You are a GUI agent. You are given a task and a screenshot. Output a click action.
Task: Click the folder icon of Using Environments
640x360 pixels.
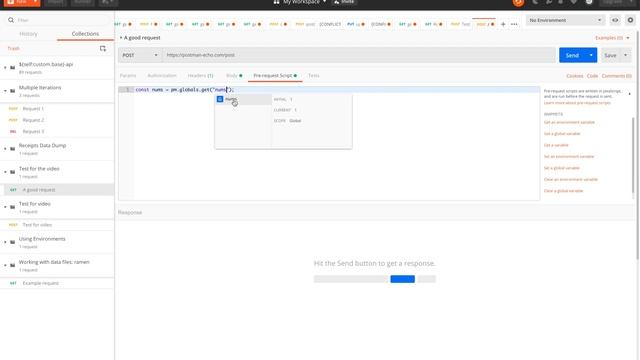click(13, 242)
